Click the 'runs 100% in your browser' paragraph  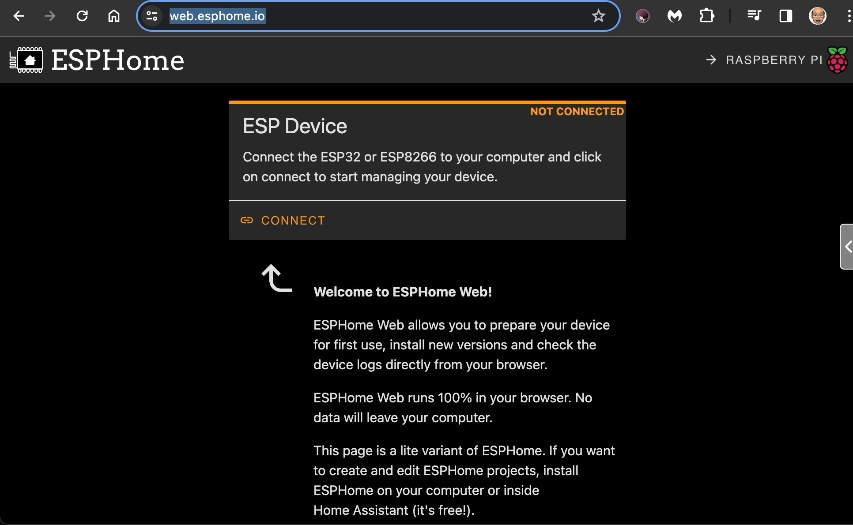point(453,407)
